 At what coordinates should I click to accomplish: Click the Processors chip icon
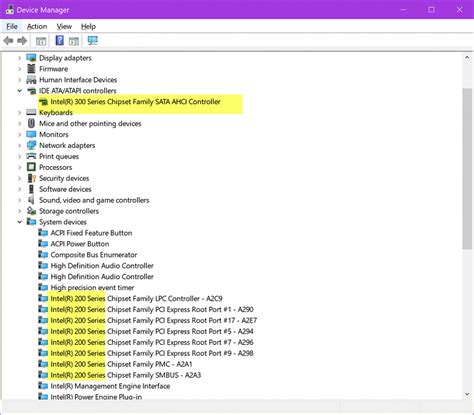point(31,167)
